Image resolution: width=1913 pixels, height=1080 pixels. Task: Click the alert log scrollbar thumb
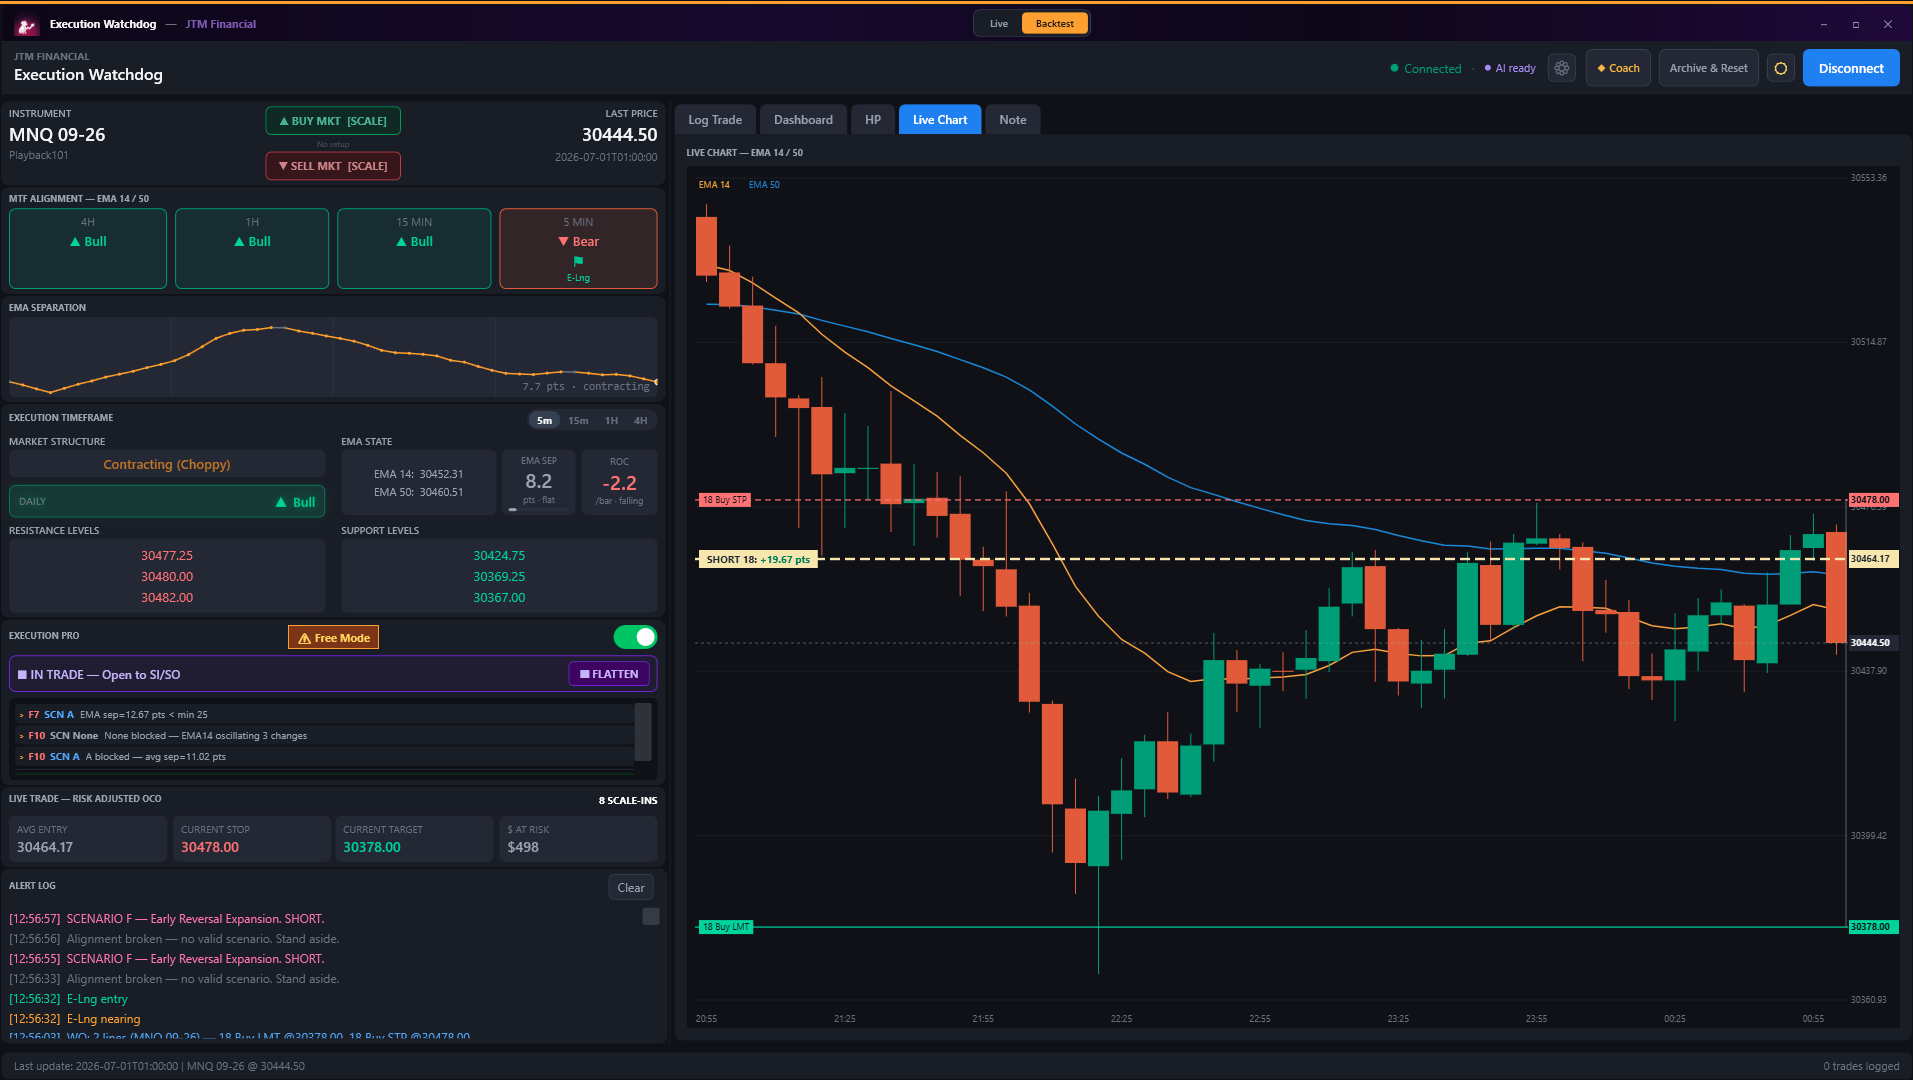(x=650, y=917)
